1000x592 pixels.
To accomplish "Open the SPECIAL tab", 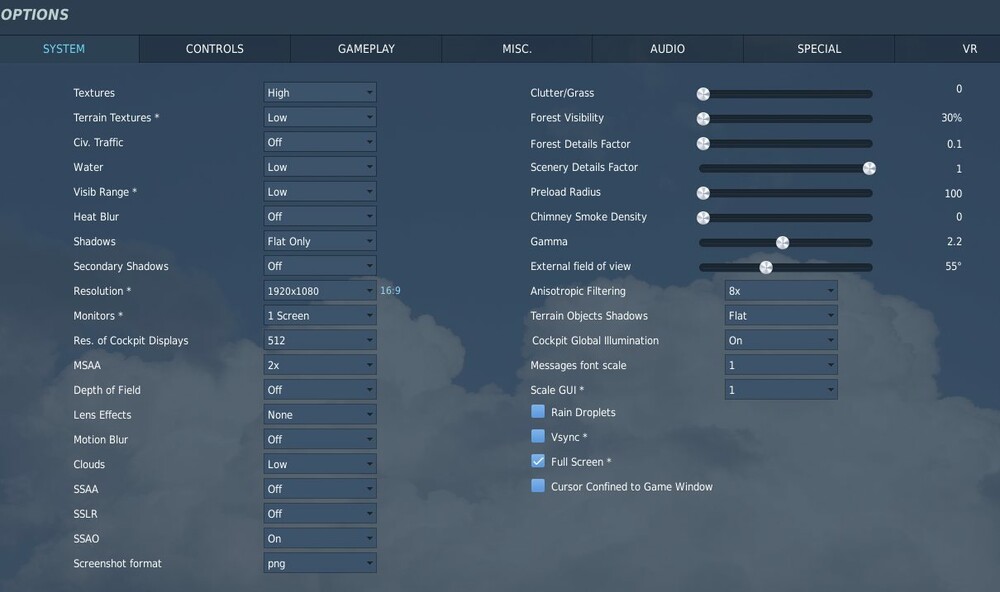I will pyautogui.click(x=819, y=49).
